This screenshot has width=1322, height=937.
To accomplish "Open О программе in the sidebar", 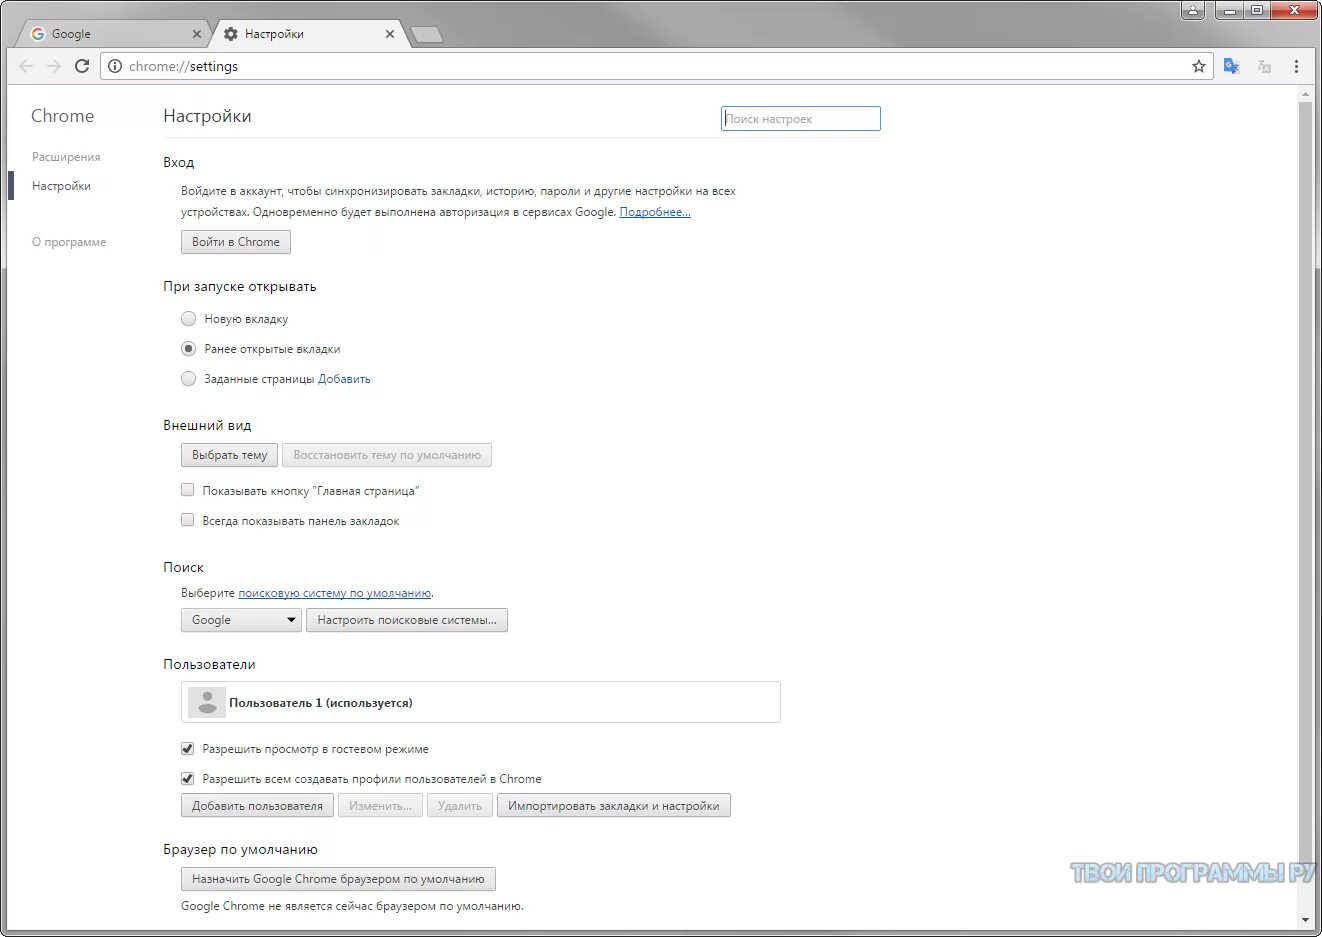I will pyautogui.click(x=69, y=242).
